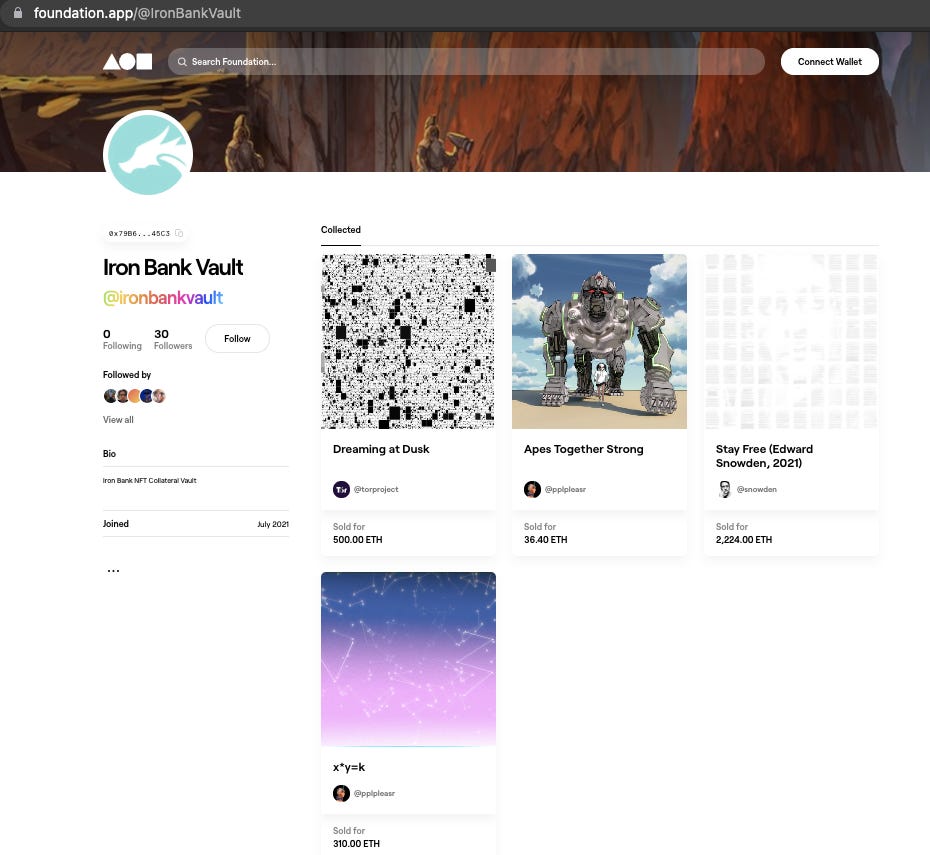Click the lock icon in address bar

18,12
